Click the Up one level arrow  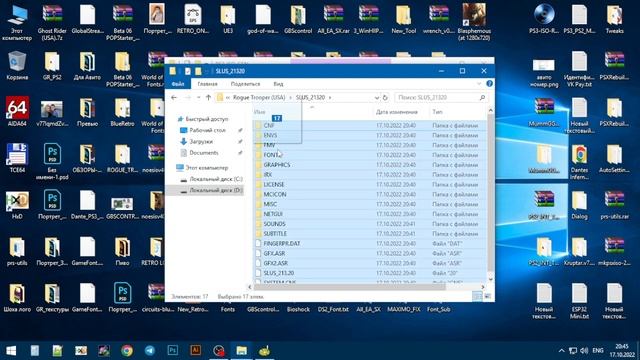pos(208,98)
